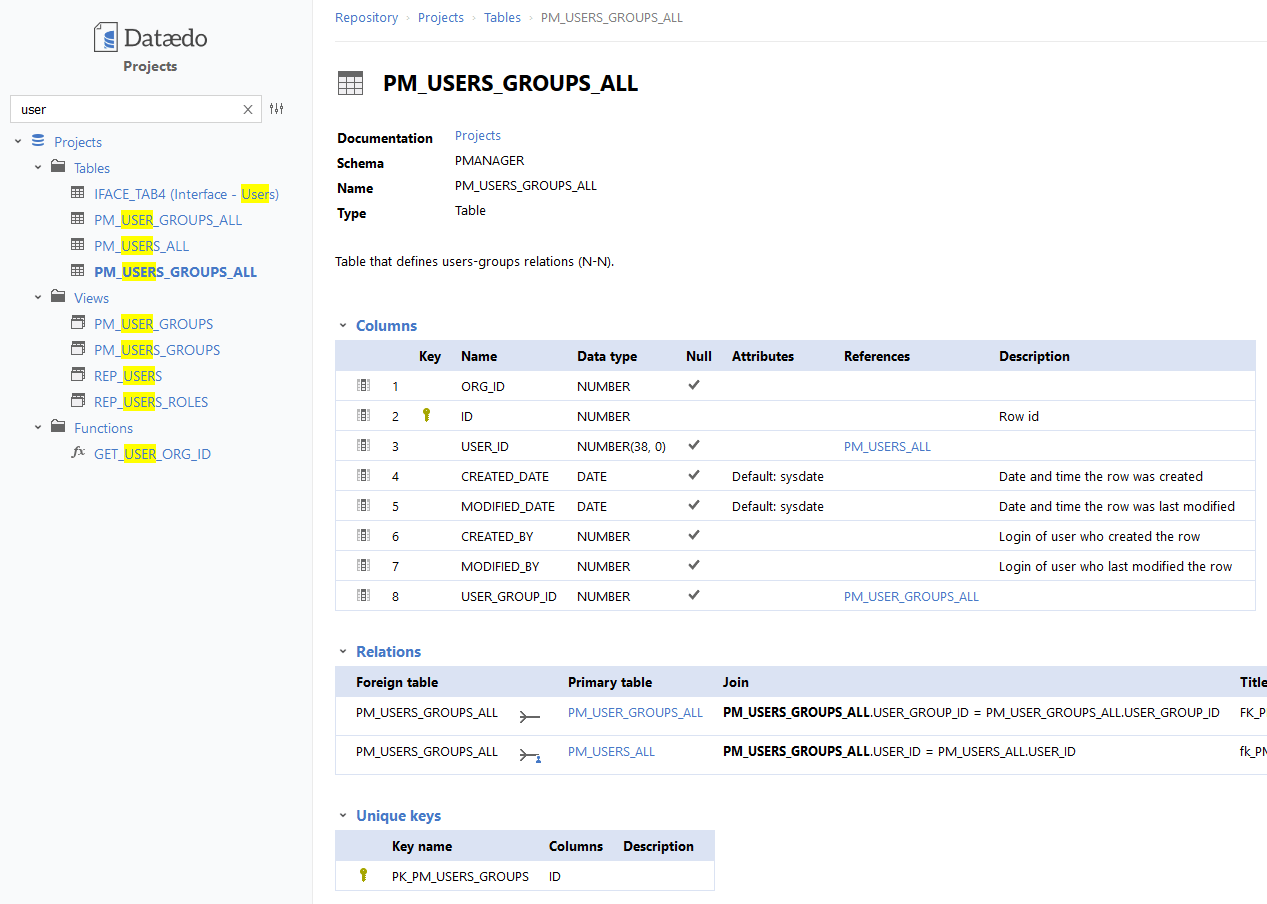
Task: Click the table icon next to PM_USERS_GROUPS_ALL heading
Action: [350, 82]
